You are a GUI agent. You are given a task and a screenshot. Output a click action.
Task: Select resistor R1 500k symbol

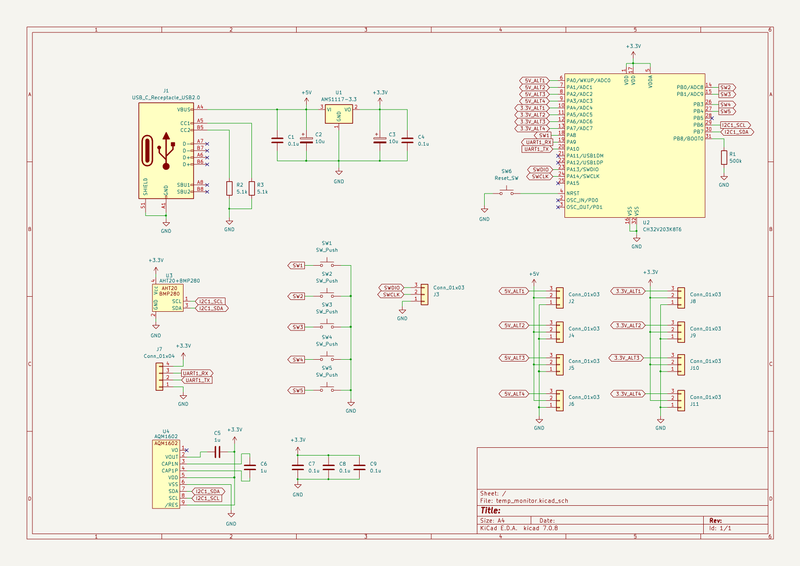(x=723, y=156)
